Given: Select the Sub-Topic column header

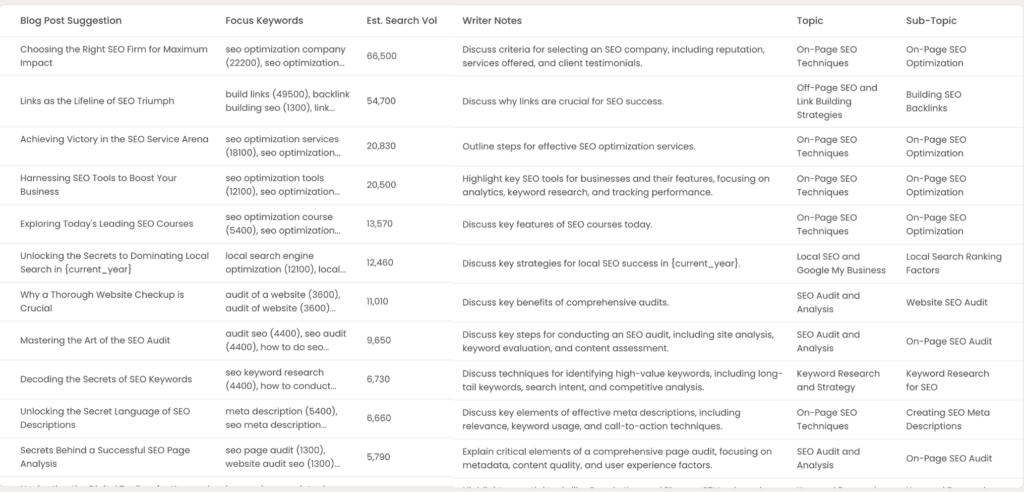Looking at the screenshot, I should tap(932, 20).
